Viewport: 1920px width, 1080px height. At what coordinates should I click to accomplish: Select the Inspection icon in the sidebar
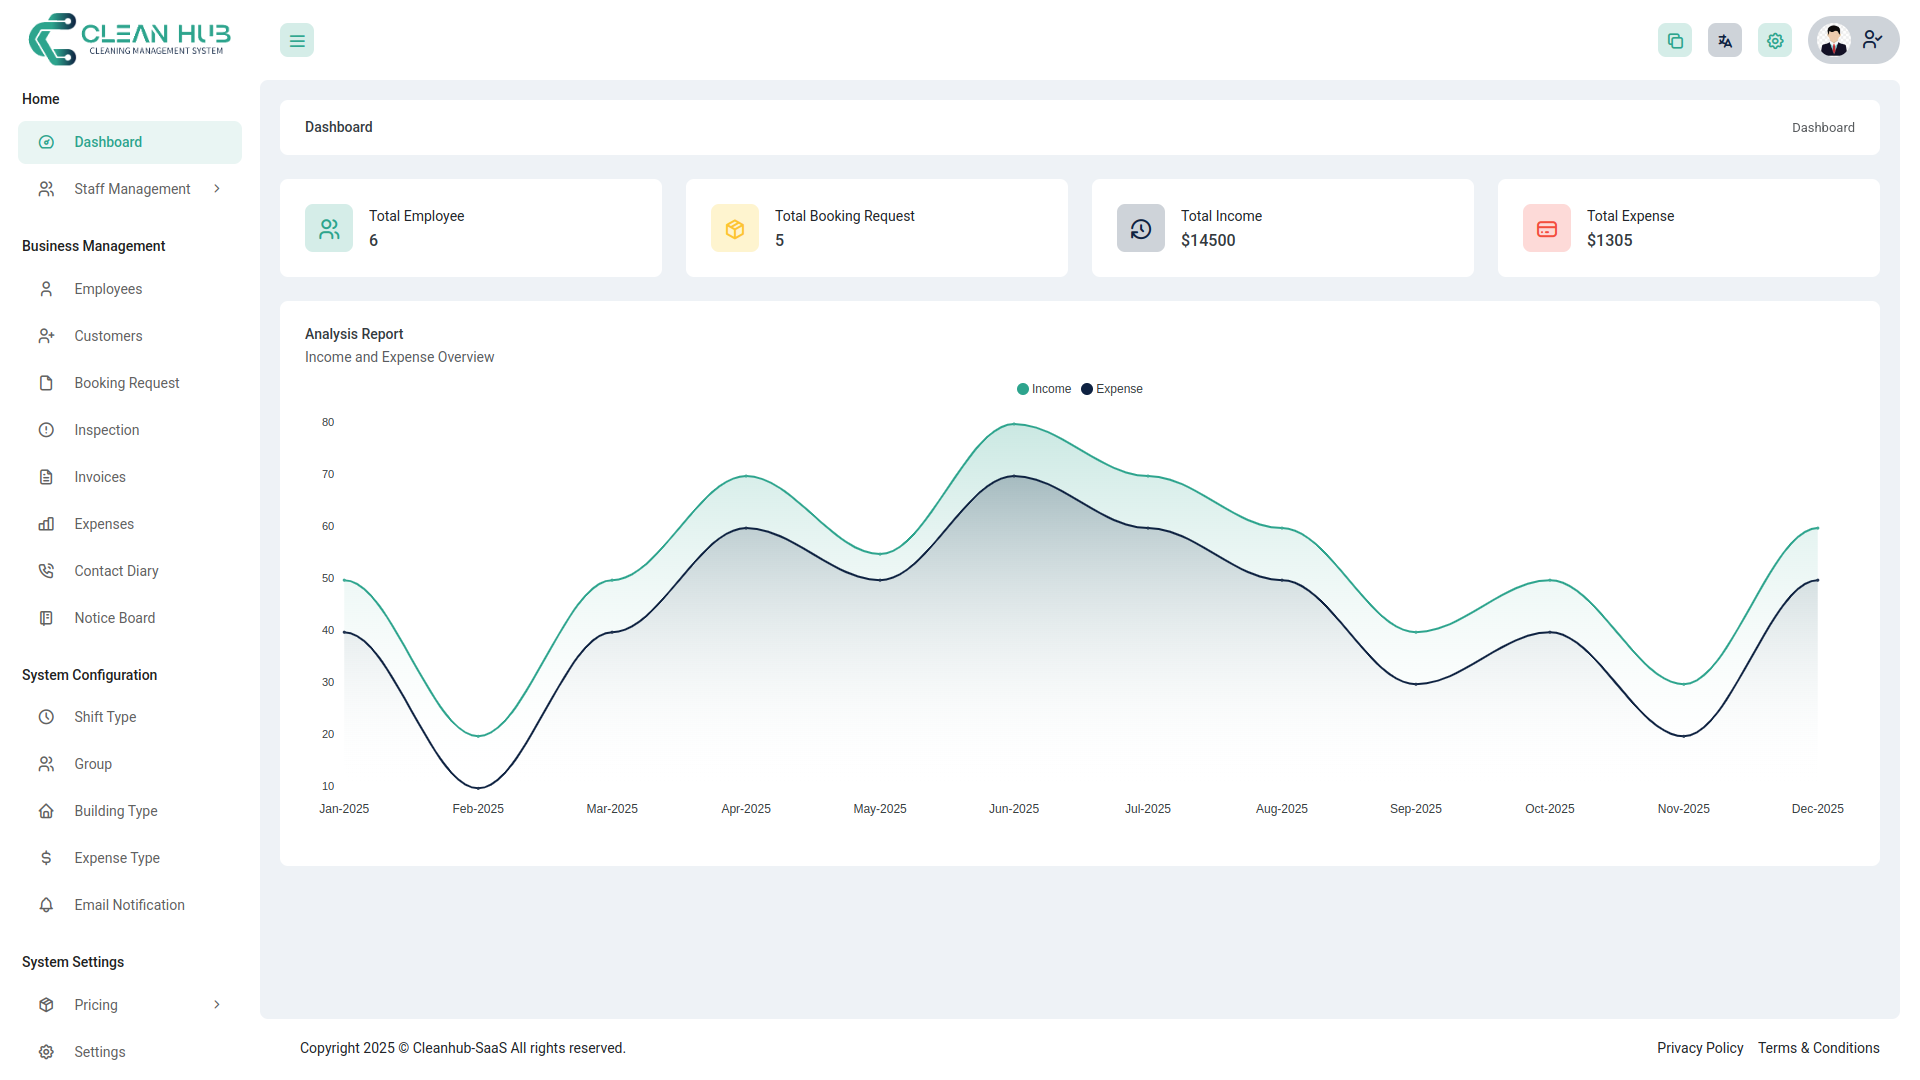pos(46,430)
